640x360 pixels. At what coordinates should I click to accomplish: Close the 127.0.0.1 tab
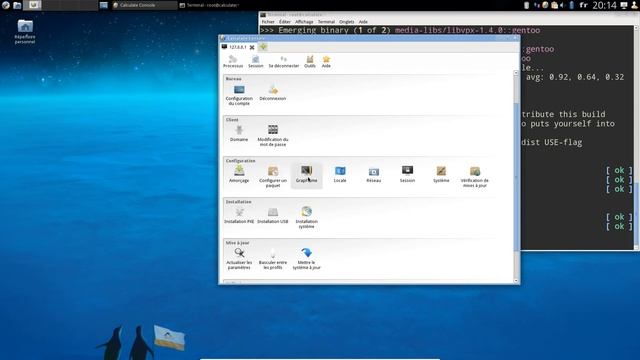[252, 47]
